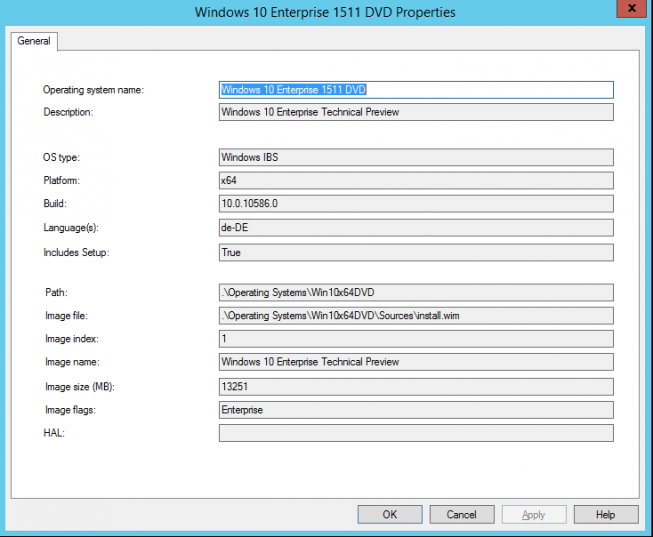Click the empty HAL field

click(416, 433)
